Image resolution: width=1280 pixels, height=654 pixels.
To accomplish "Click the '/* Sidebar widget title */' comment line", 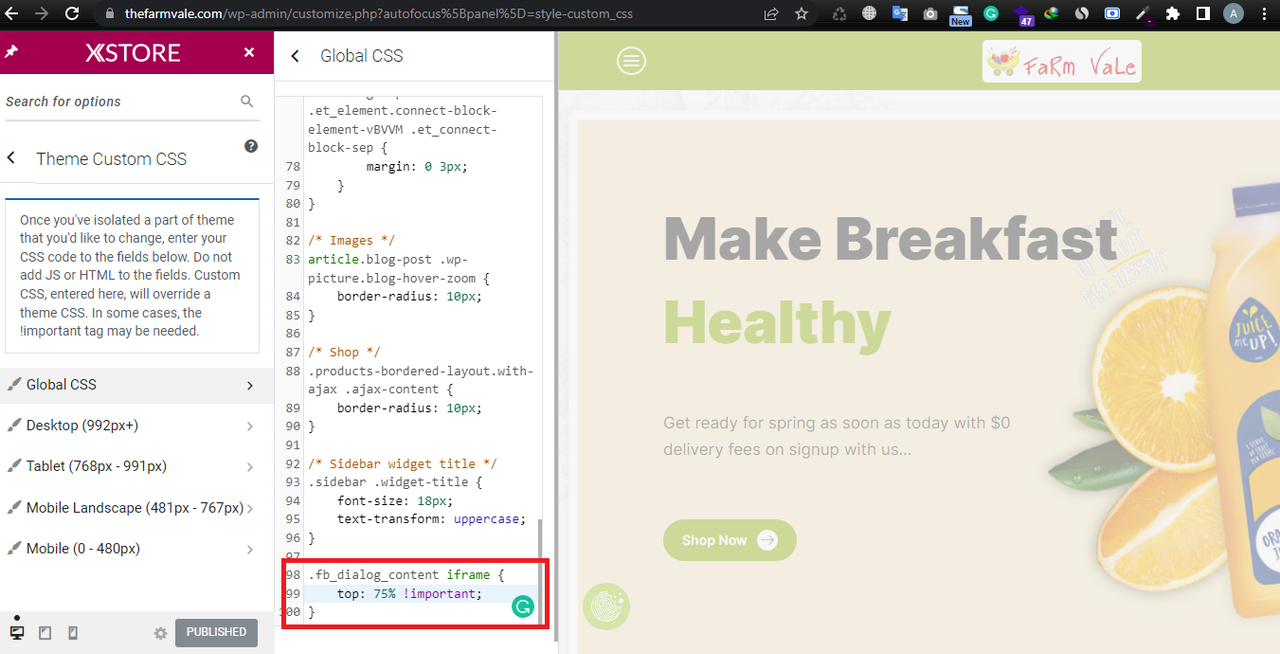I will click(402, 464).
